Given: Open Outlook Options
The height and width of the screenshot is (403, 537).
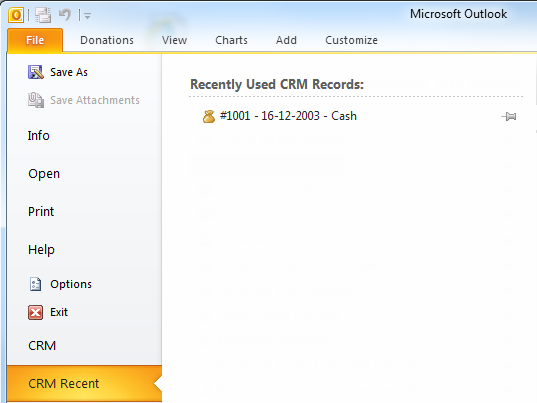Looking at the screenshot, I should coord(71,284).
